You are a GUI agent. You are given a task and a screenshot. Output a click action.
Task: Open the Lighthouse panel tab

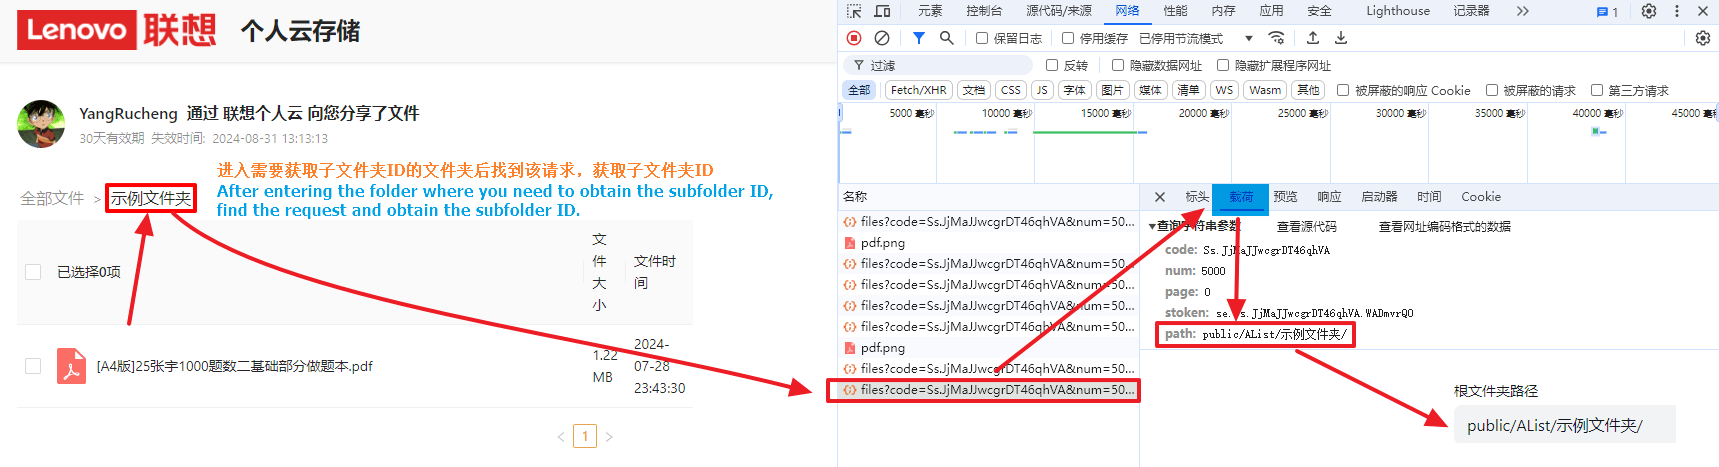tap(1397, 11)
